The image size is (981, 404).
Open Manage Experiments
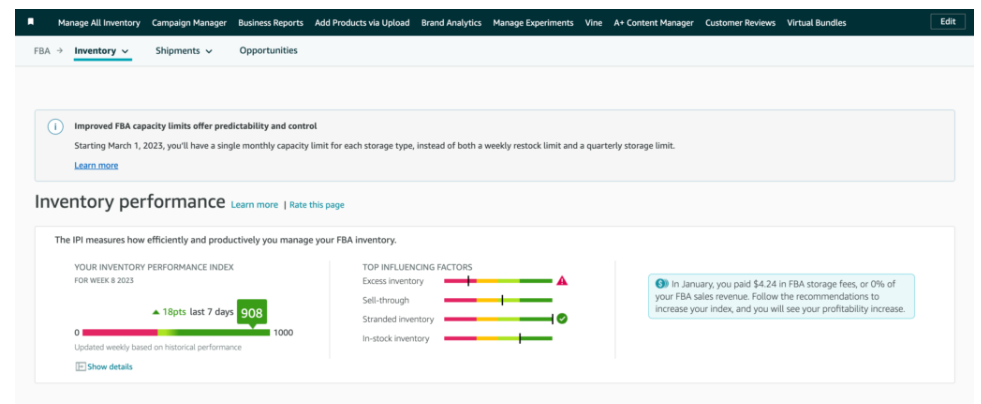[533, 23]
